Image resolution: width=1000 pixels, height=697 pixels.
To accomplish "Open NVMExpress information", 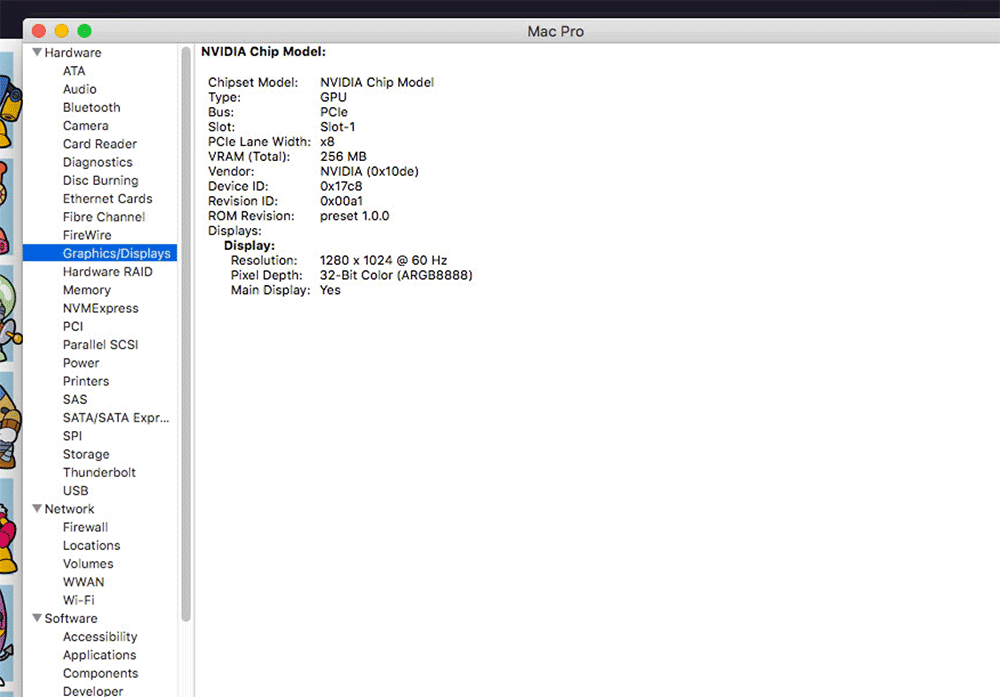I will pyautogui.click(x=100, y=308).
